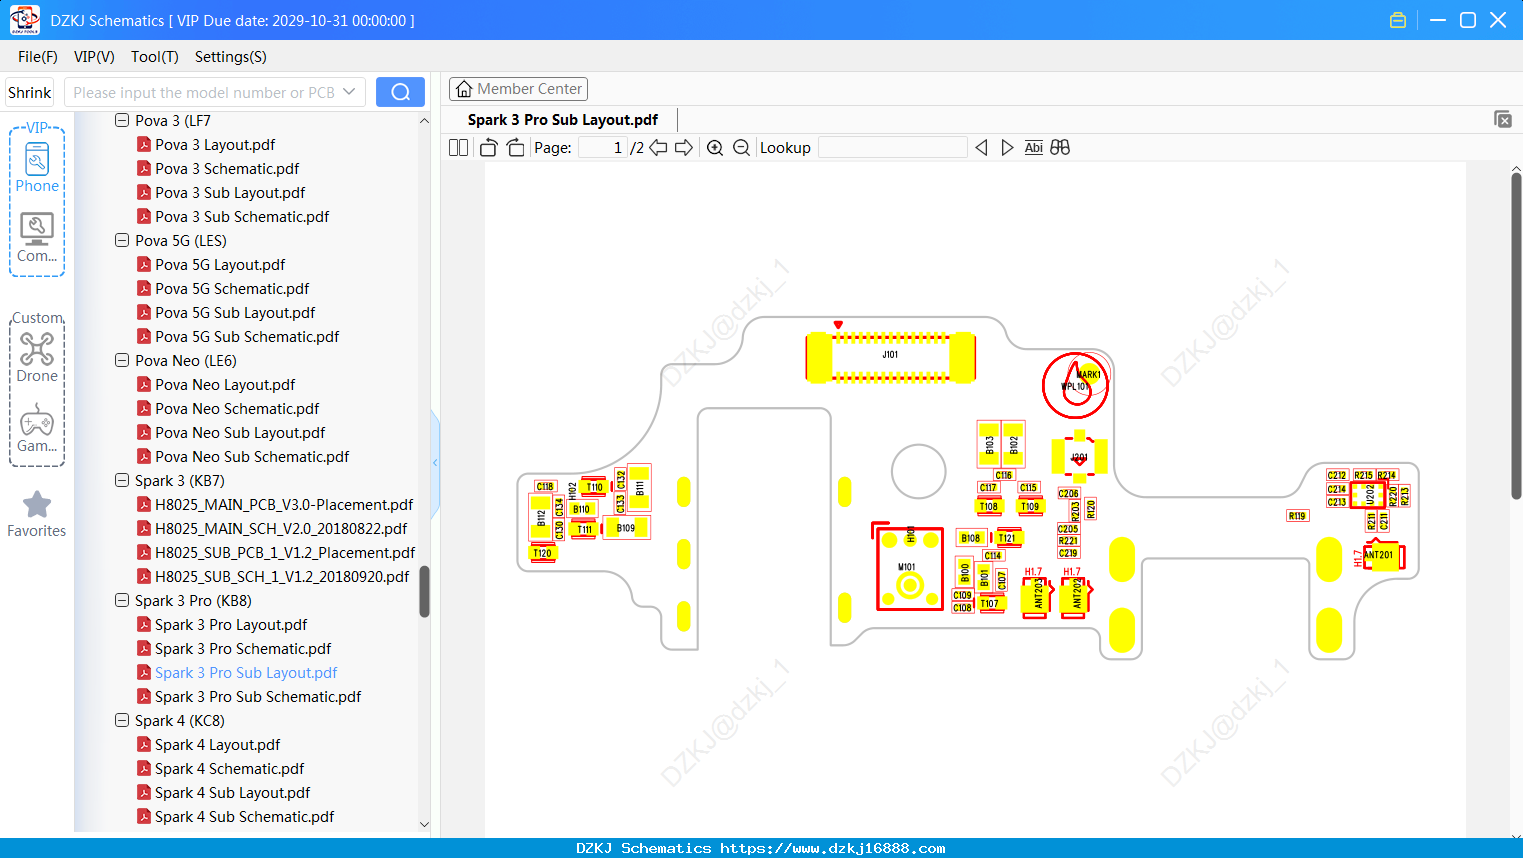Open Favorites
Viewport: 1523px width, 858px height.
click(37, 514)
